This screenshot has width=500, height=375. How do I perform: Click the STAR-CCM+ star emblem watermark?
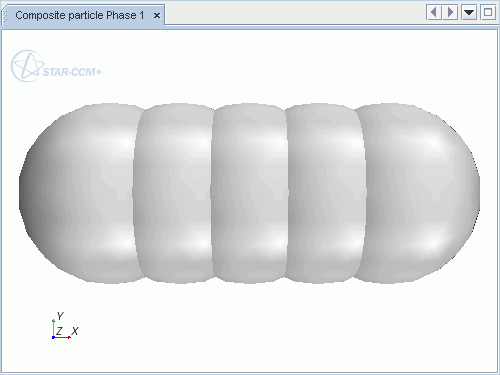[x=27, y=66]
